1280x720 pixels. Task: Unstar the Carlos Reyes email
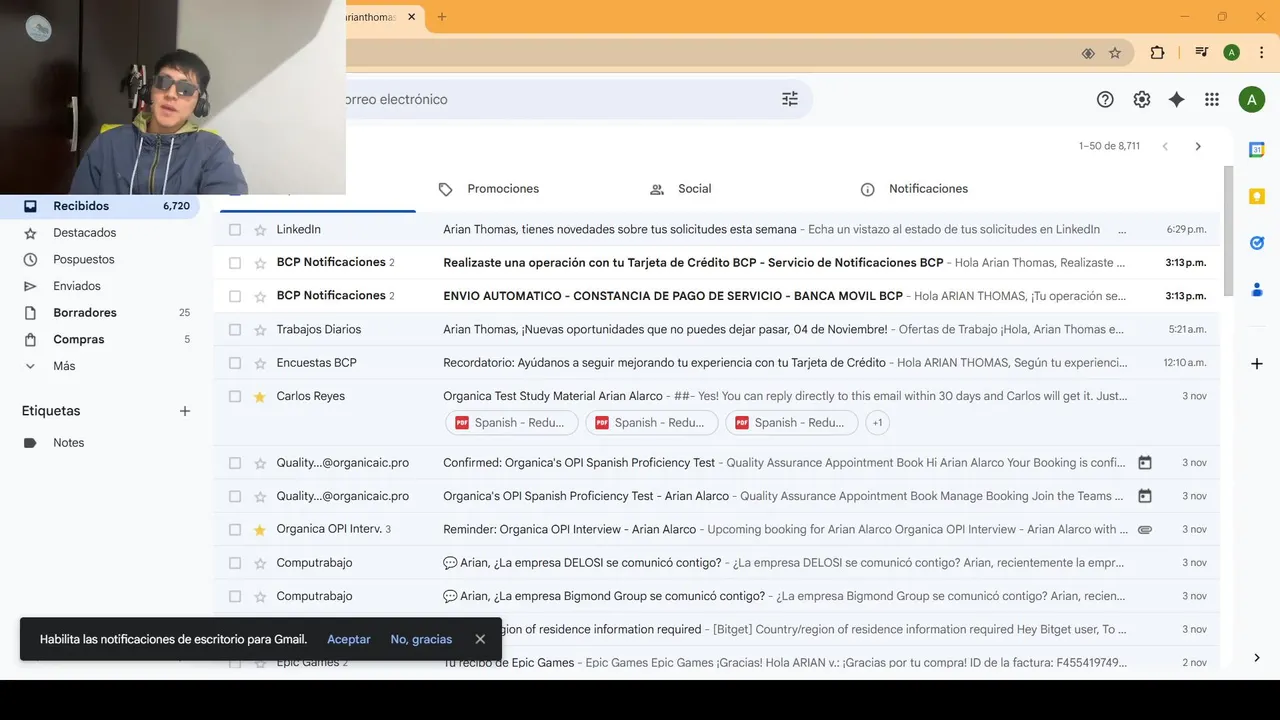click(260, 397)
